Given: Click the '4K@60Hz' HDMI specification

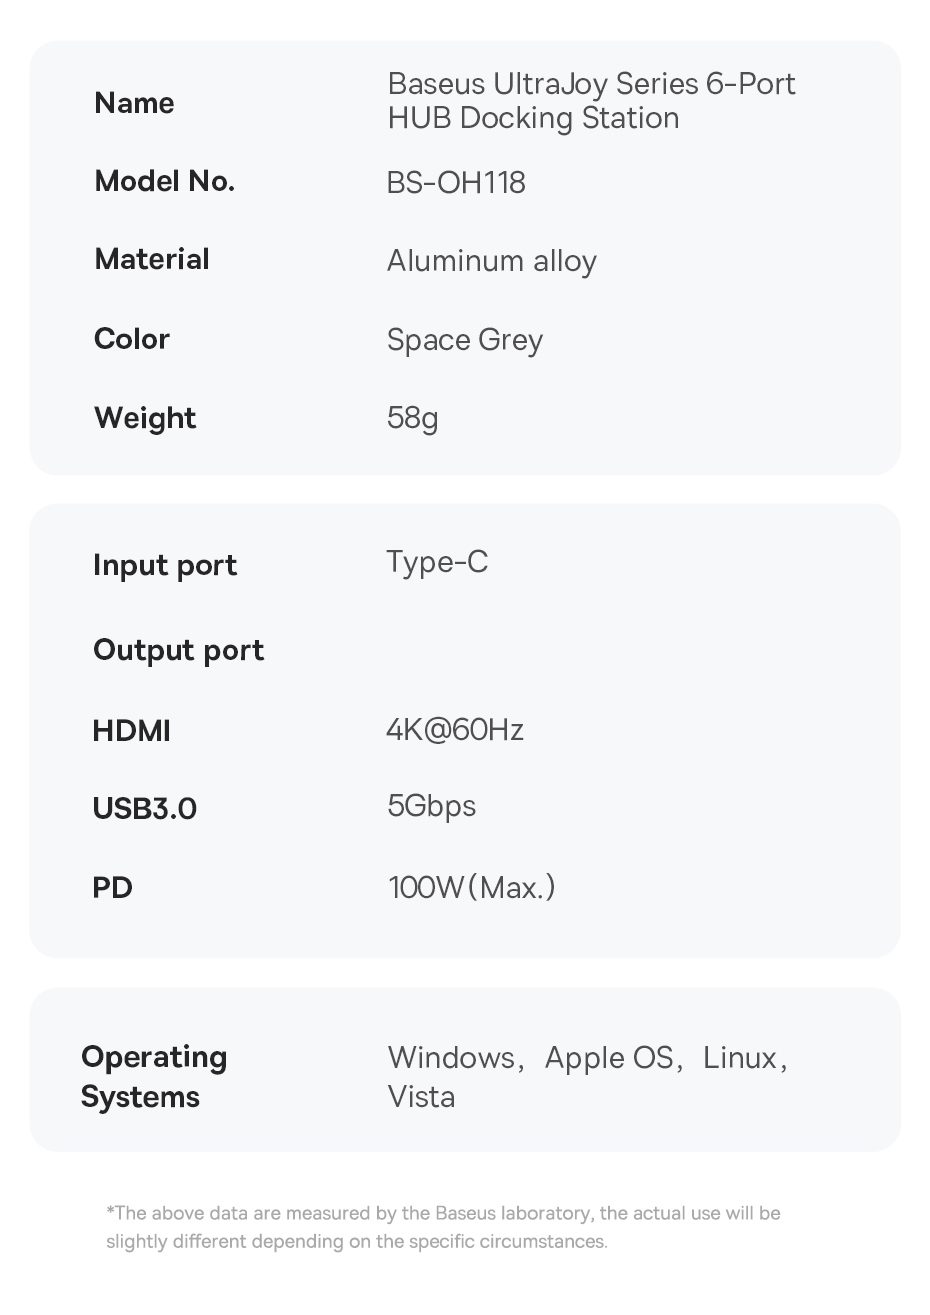Looking at the screenshot, I should tap(455, 730).
